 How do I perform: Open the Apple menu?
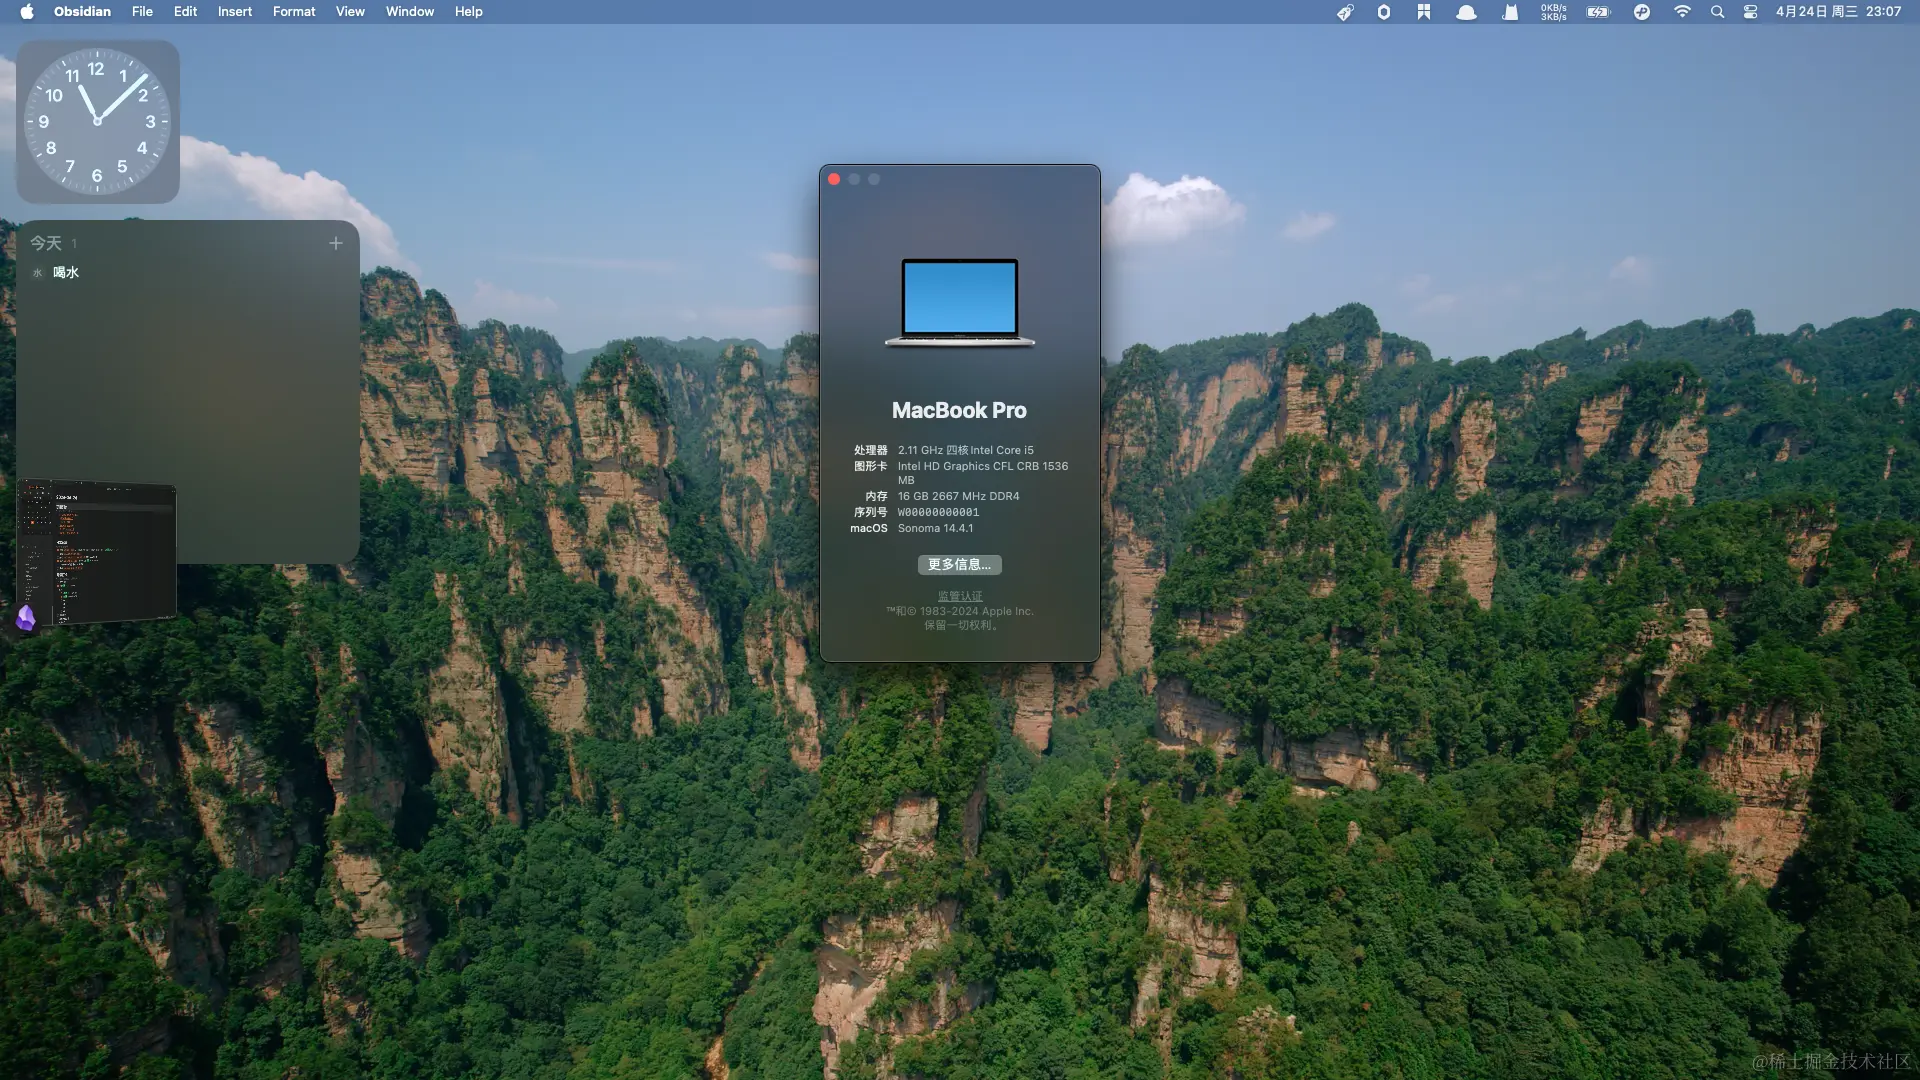[x=27, y=12]
